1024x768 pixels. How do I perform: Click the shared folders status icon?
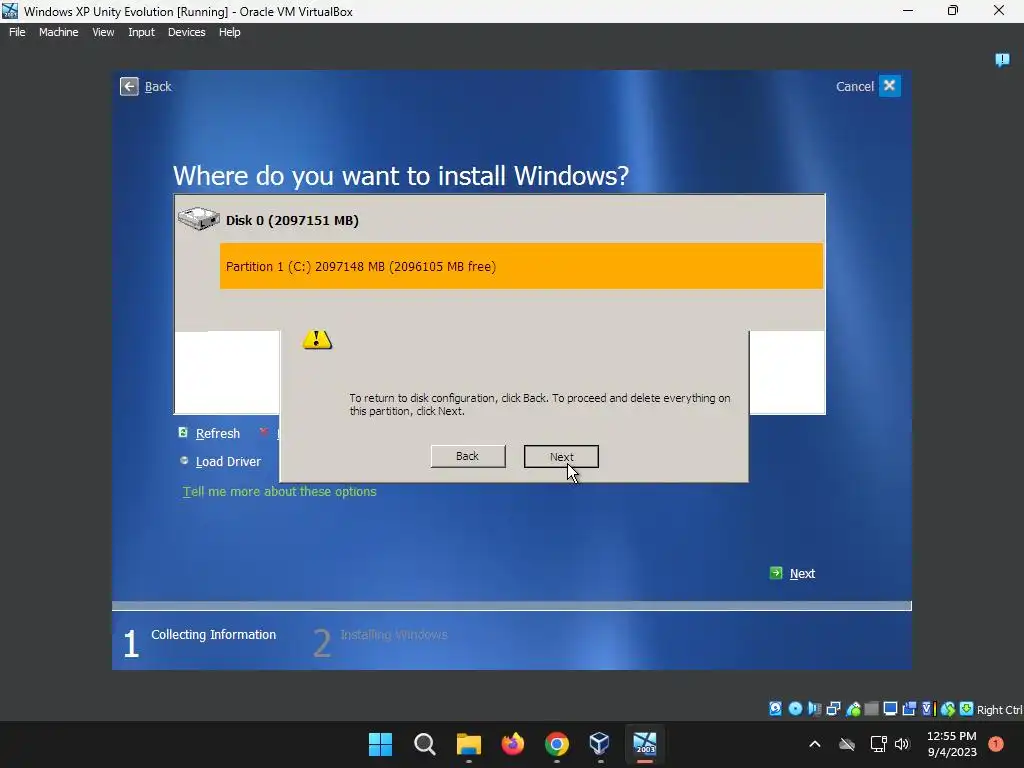click(x=871, y=709)
